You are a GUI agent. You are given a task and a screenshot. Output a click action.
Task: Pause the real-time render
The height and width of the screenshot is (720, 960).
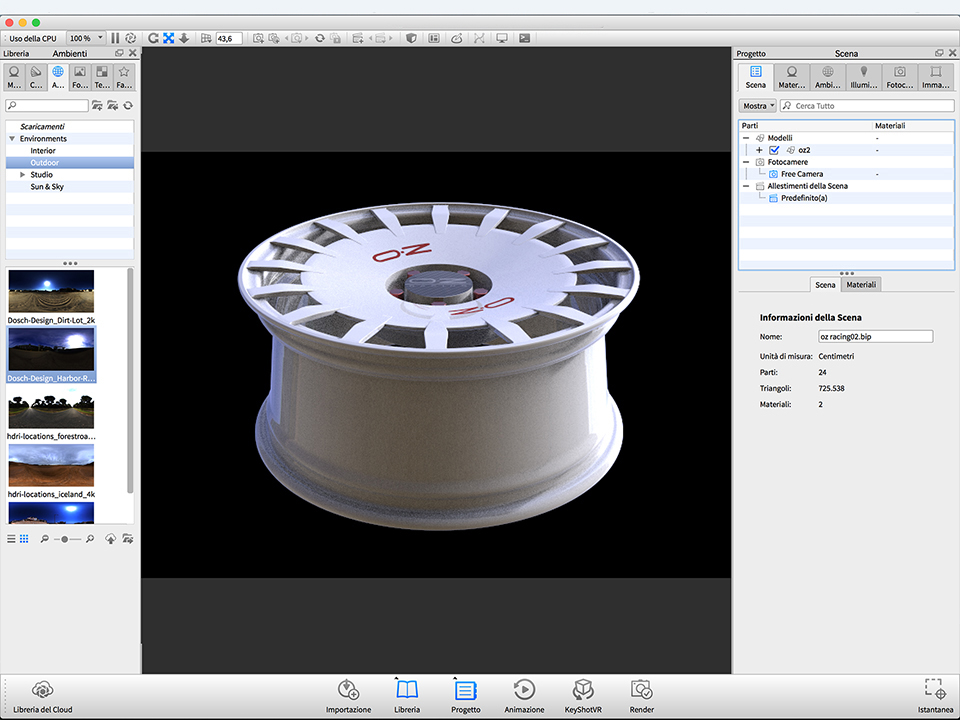[x=115, y=38]
